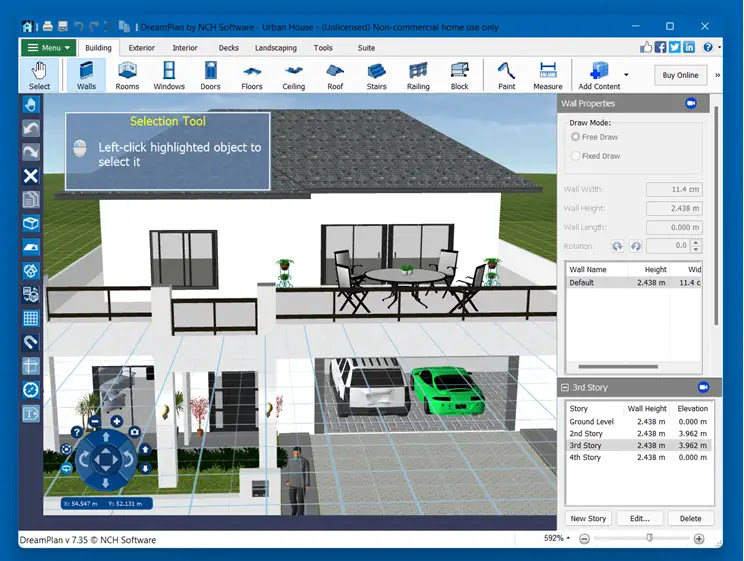The height and width of the screenshot is (561, 744).
Task: Select the Walls tool
Action: tap(86, 75)
